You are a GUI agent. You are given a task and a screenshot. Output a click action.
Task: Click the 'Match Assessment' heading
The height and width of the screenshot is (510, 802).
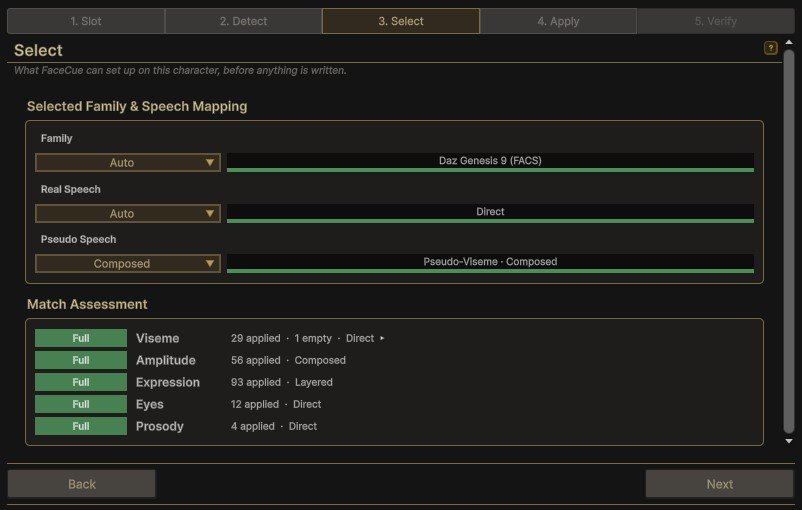[x=87, y=304]
